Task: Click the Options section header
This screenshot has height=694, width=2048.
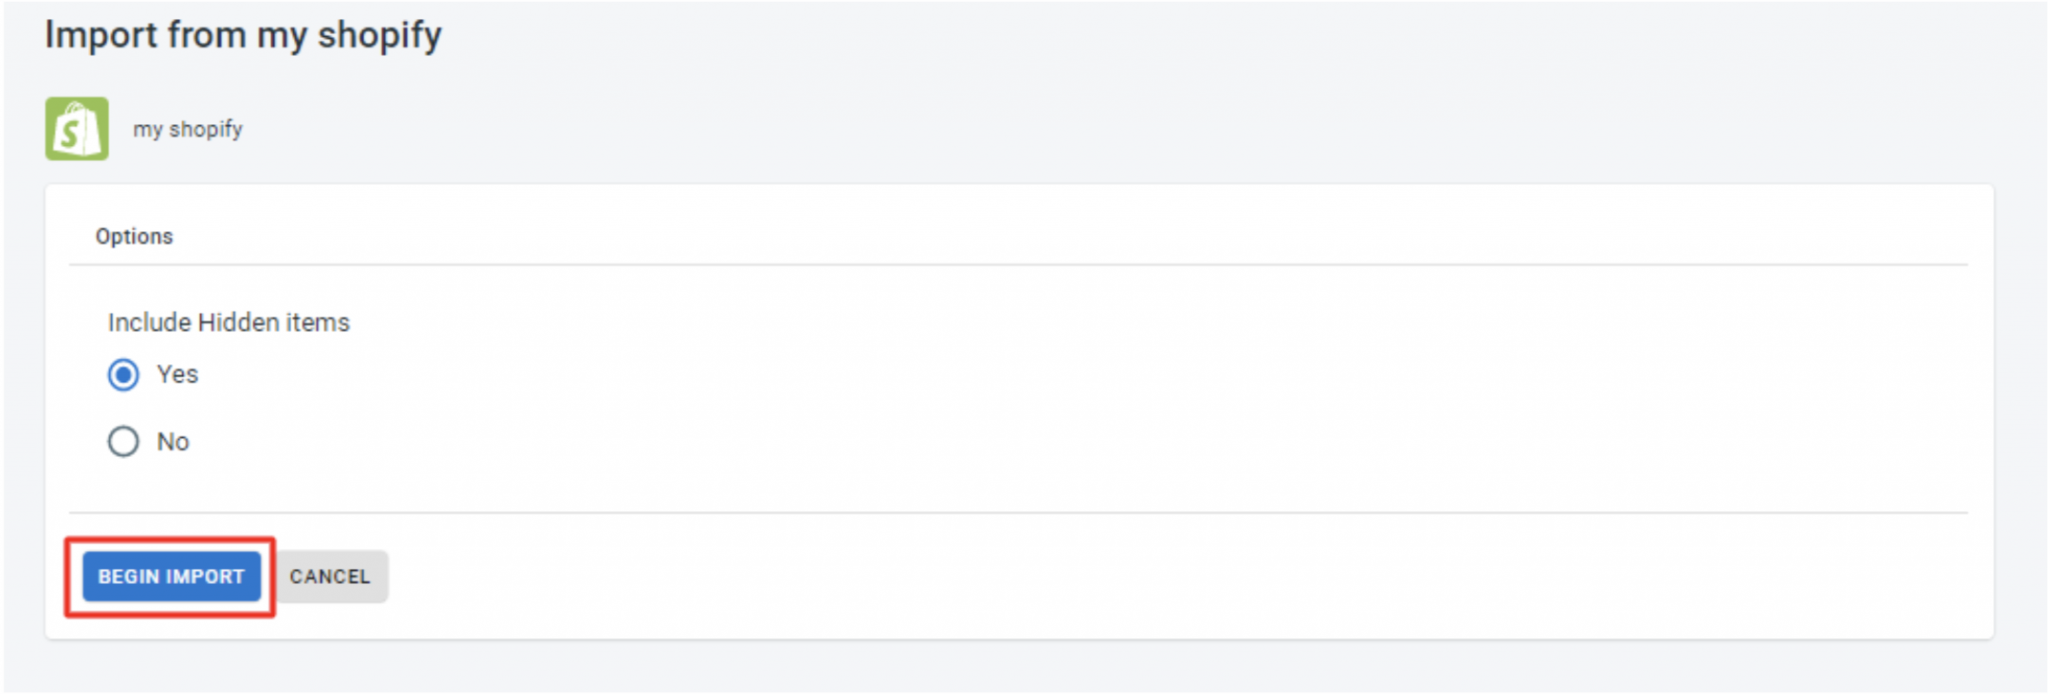Action: coord(134,237)
